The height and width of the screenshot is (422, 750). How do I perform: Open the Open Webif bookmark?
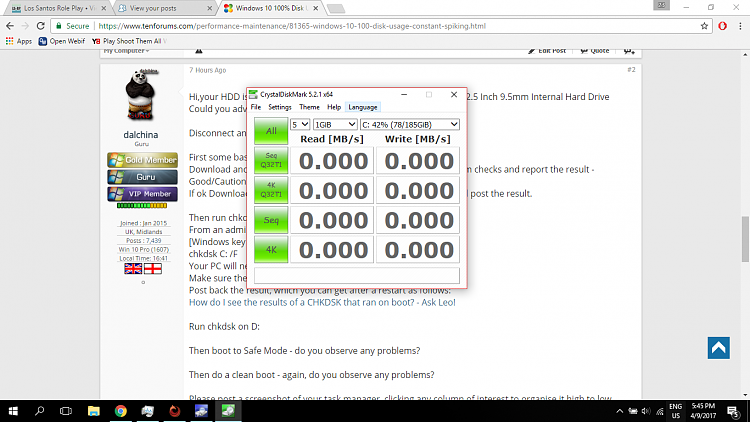click(x=62, y=41)
